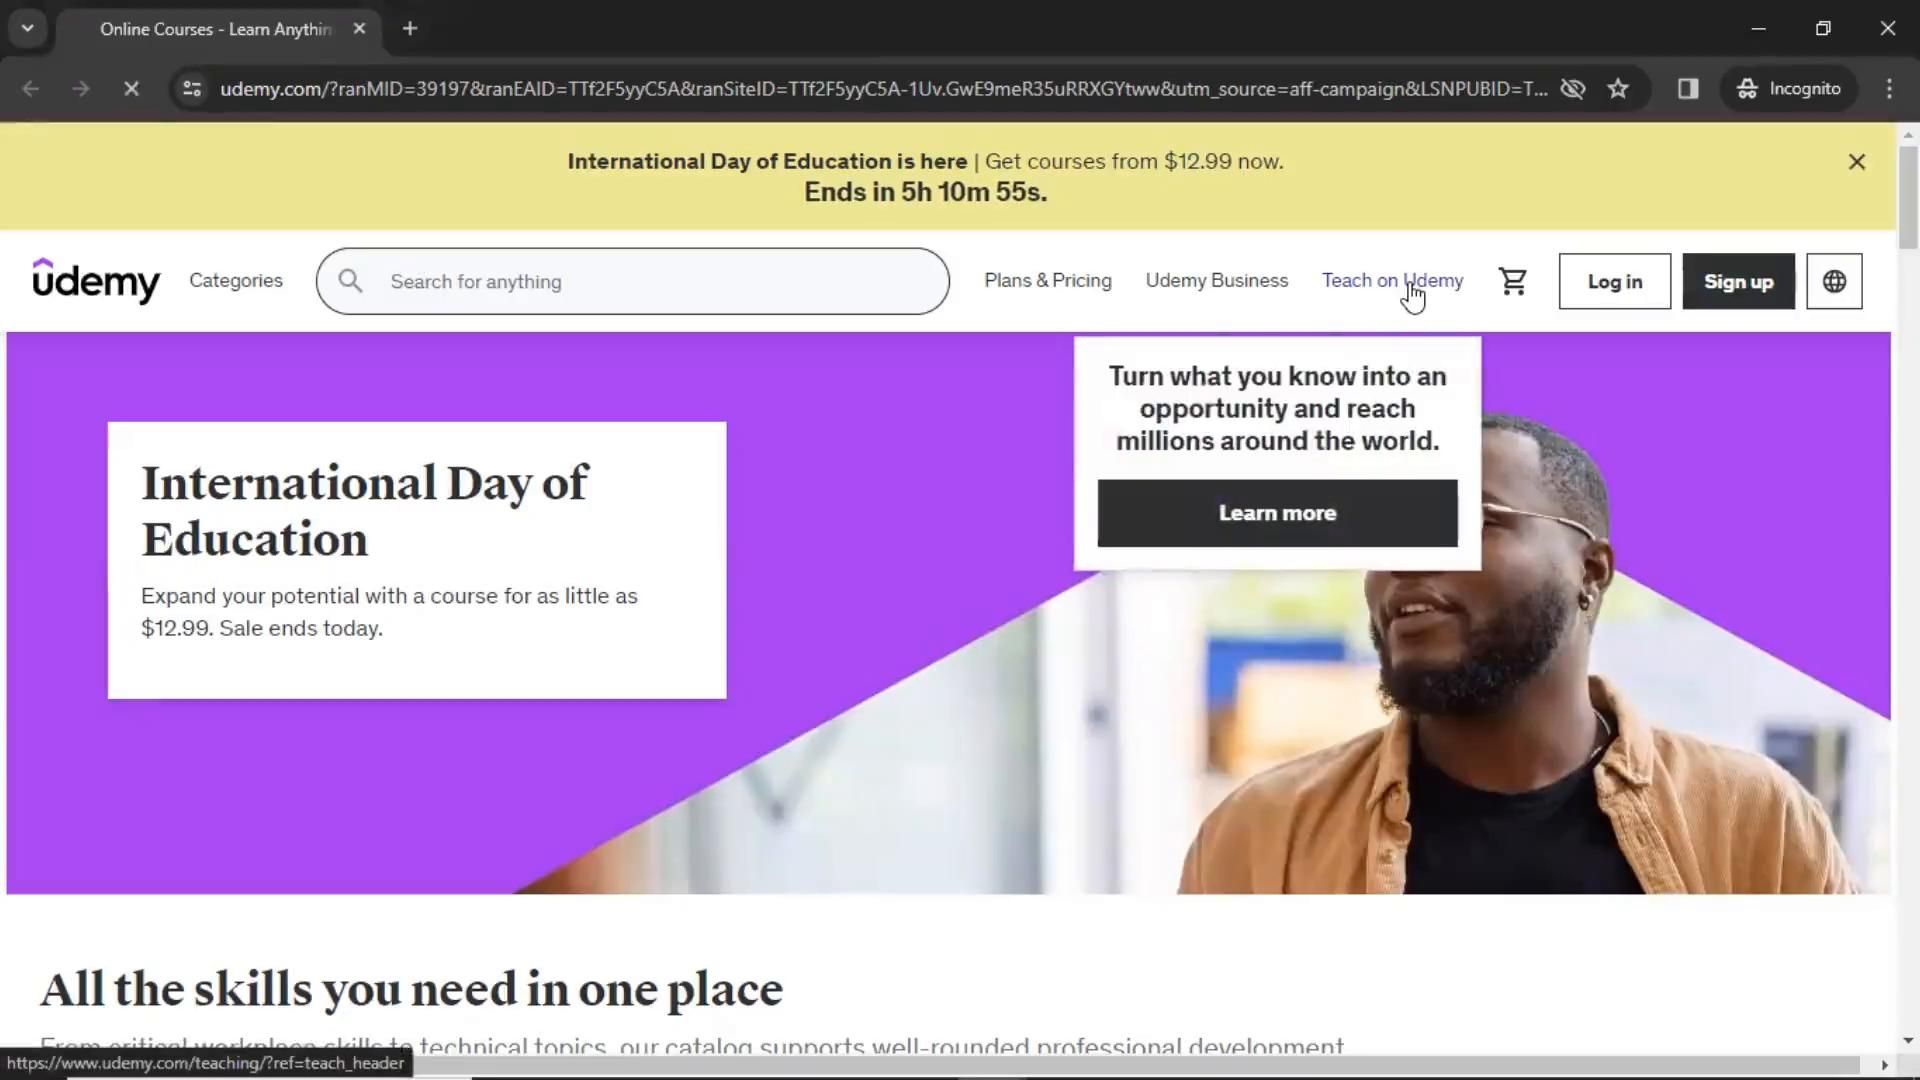Click the Search for anything input field
The height and width of the screenshot is (1080, 1920).
(632, 281)
